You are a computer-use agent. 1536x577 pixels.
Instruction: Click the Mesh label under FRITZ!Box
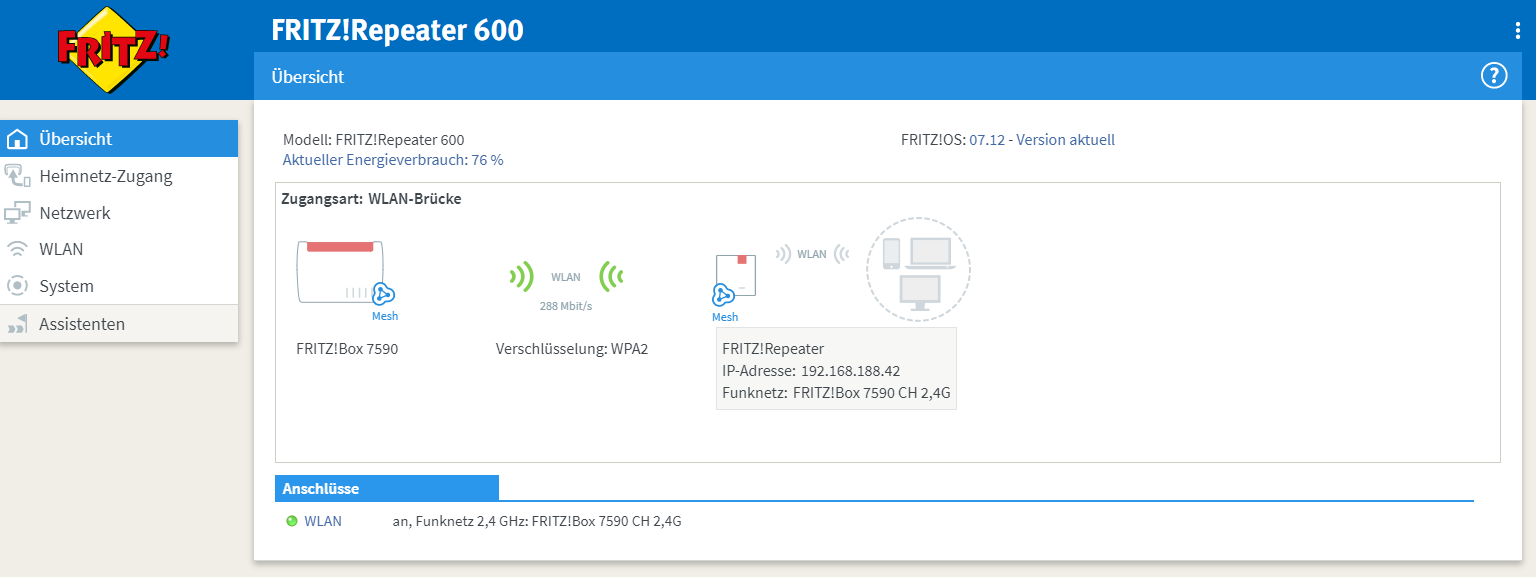pyautogui.click(x=385, y=316)
